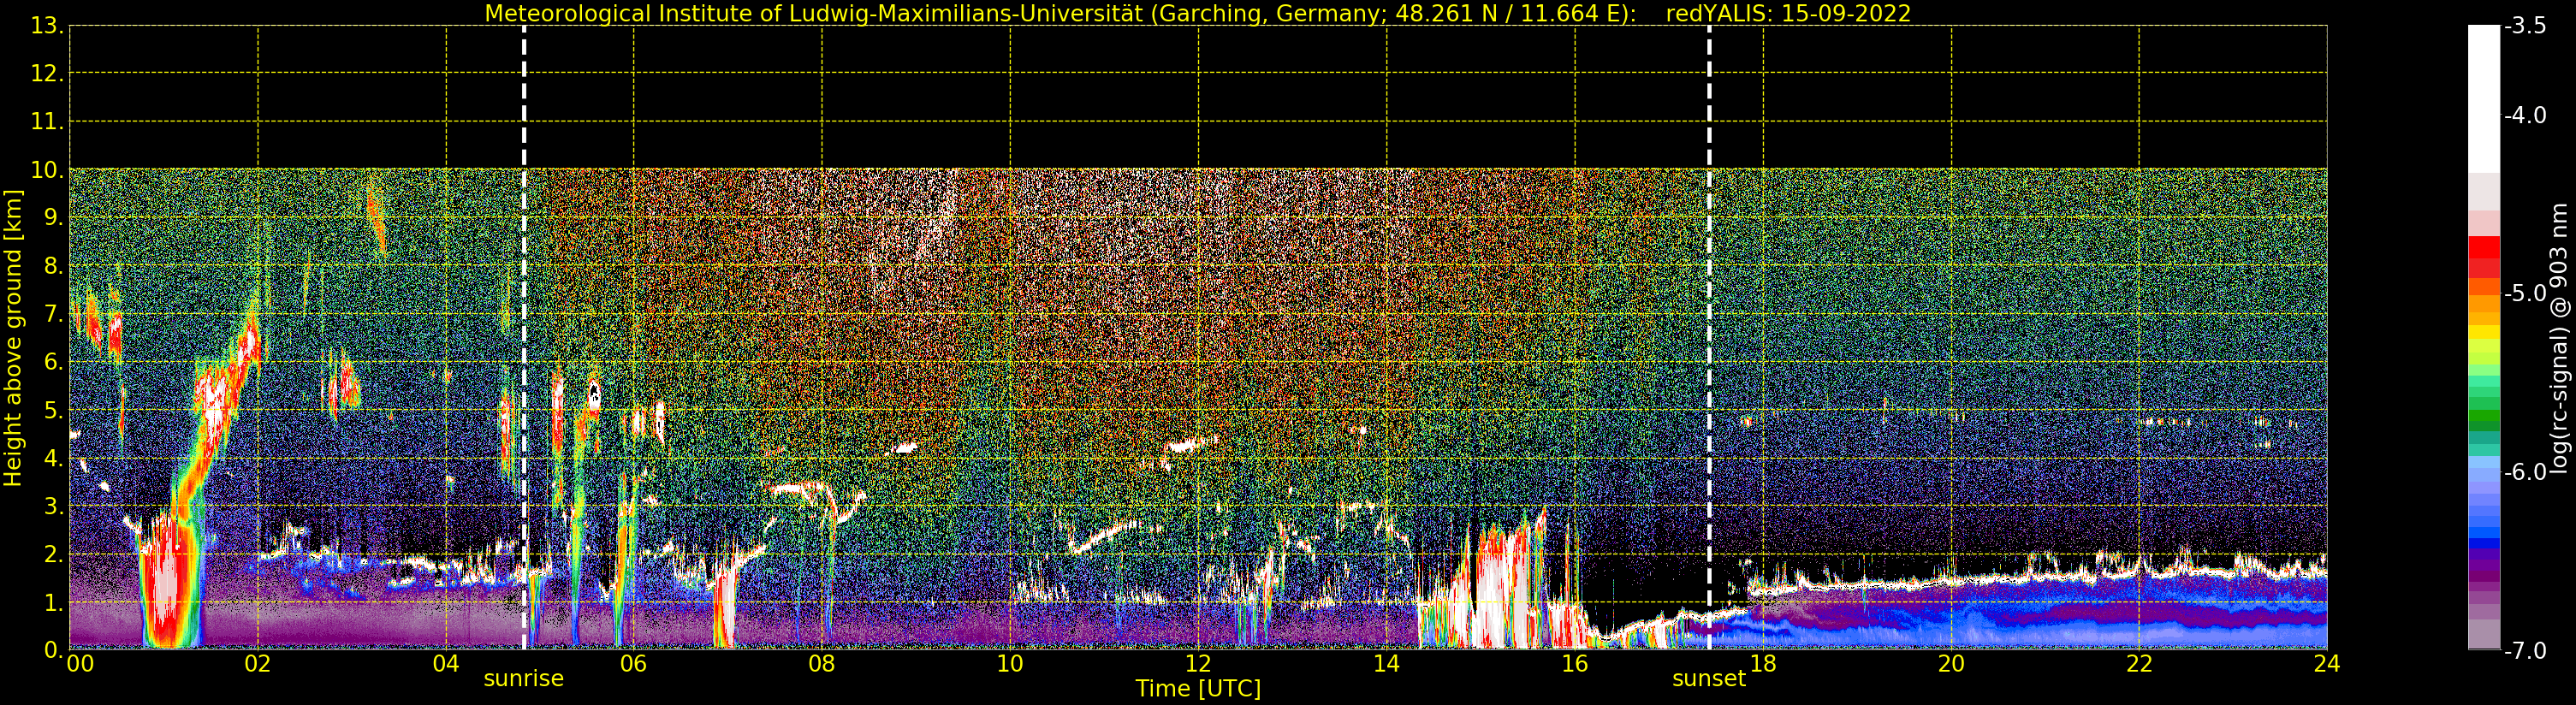Click the time-axis tick label '14'
The width and height of the screenshot is (2576, 705).
(1386, 663)
